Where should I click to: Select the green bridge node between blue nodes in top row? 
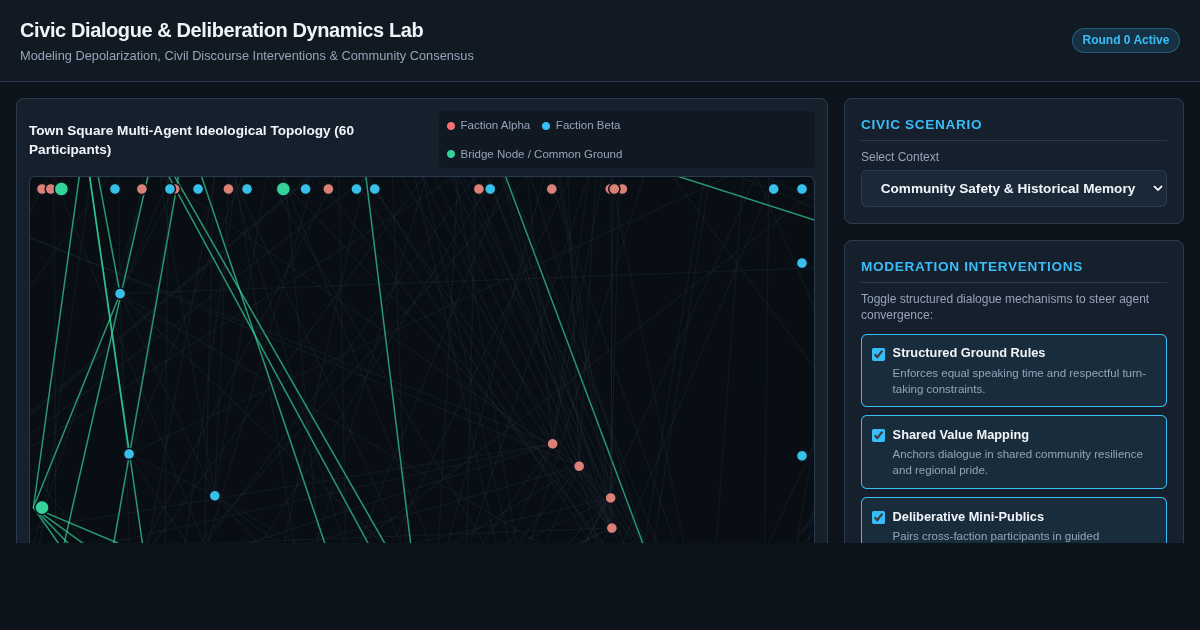[283, 189]
